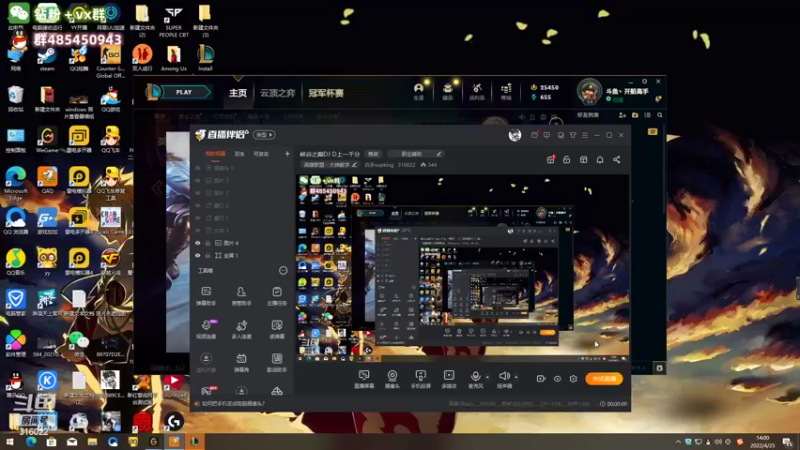Expand the speaker options arrow
This screenshot has width=800, height=450.
(516, 378)
